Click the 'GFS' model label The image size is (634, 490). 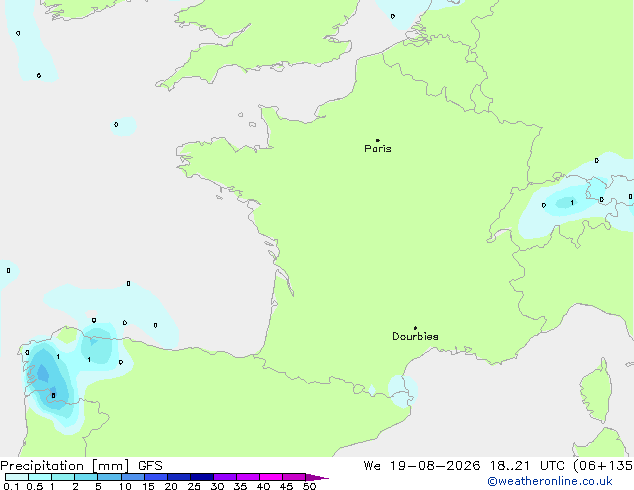(150, 466)
